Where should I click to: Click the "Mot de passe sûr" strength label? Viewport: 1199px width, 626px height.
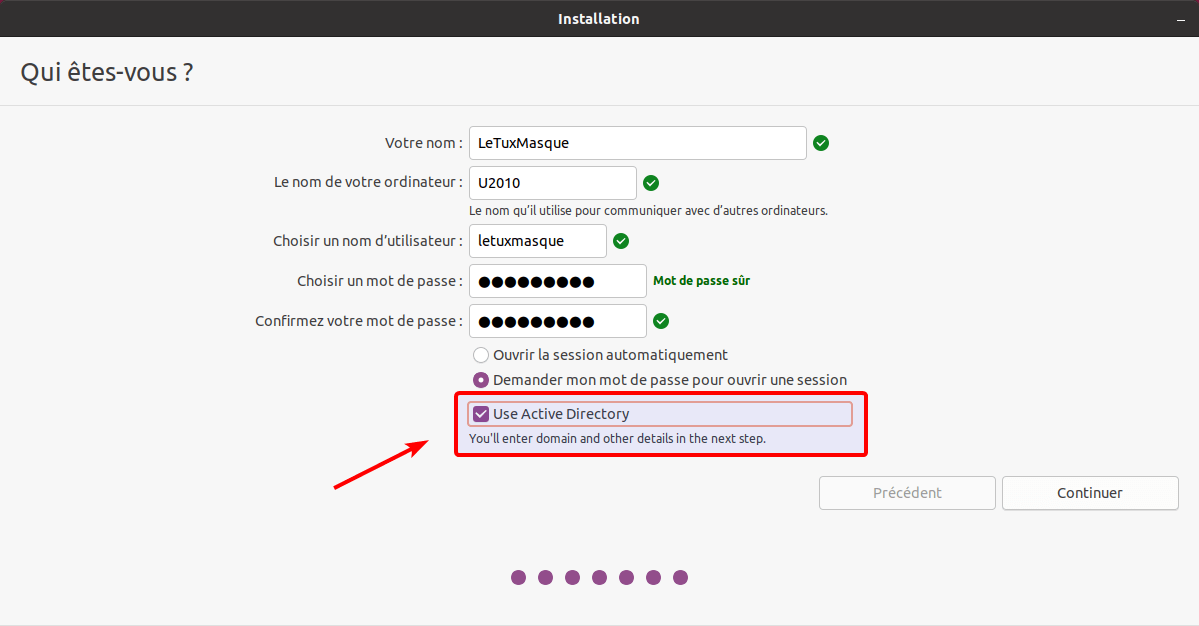(701, 281)
